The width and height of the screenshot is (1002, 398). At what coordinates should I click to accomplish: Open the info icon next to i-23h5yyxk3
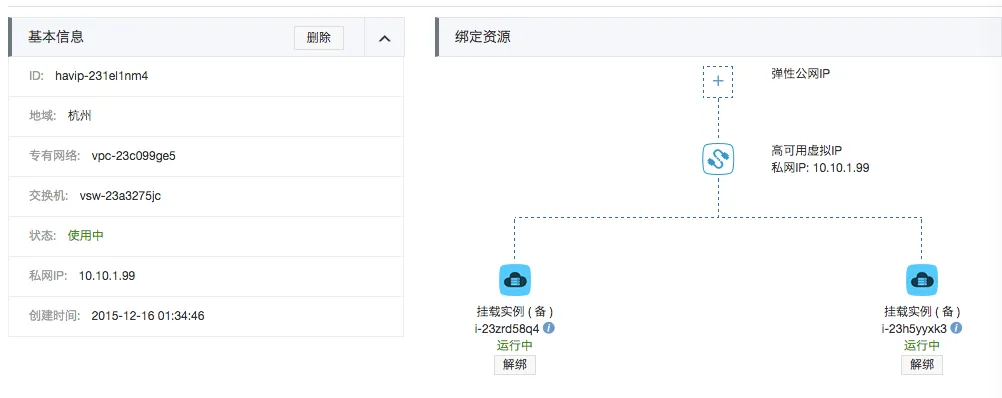pyautogui.click(x=956, y=328)
